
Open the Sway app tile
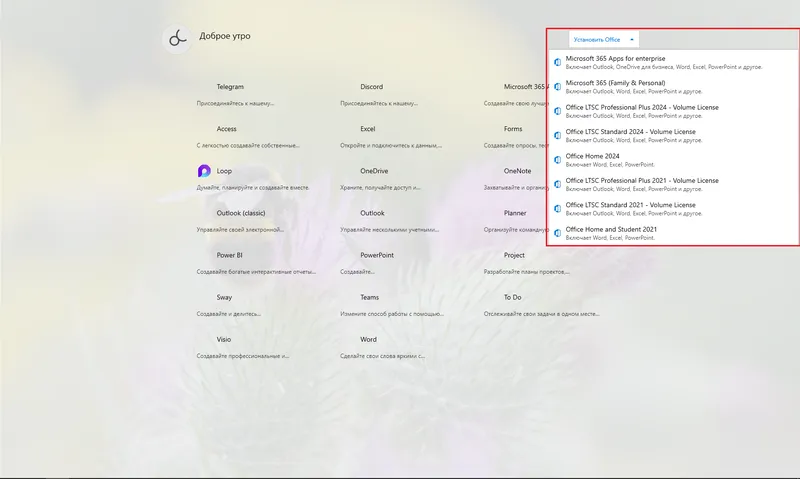(229, 305)
